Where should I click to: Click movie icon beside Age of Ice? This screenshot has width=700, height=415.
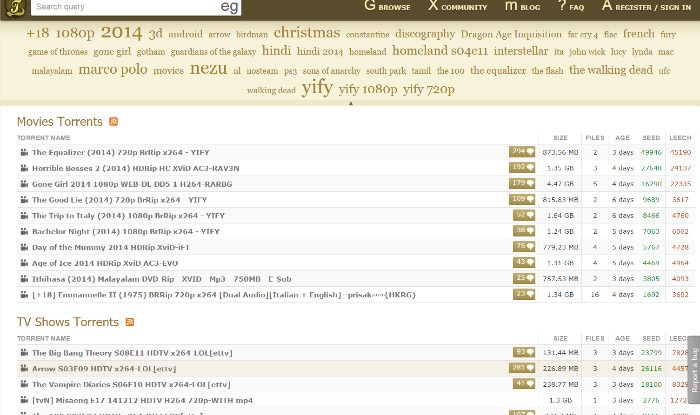point(24,263)
